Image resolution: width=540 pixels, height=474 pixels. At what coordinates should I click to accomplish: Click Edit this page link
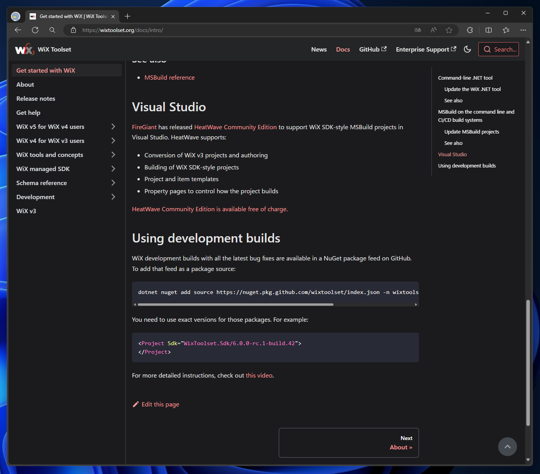160,404
